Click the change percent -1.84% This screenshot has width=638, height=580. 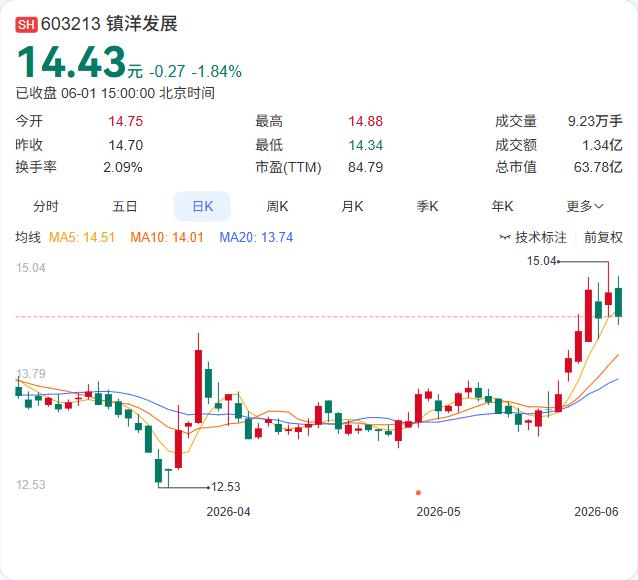pos(216,72)
